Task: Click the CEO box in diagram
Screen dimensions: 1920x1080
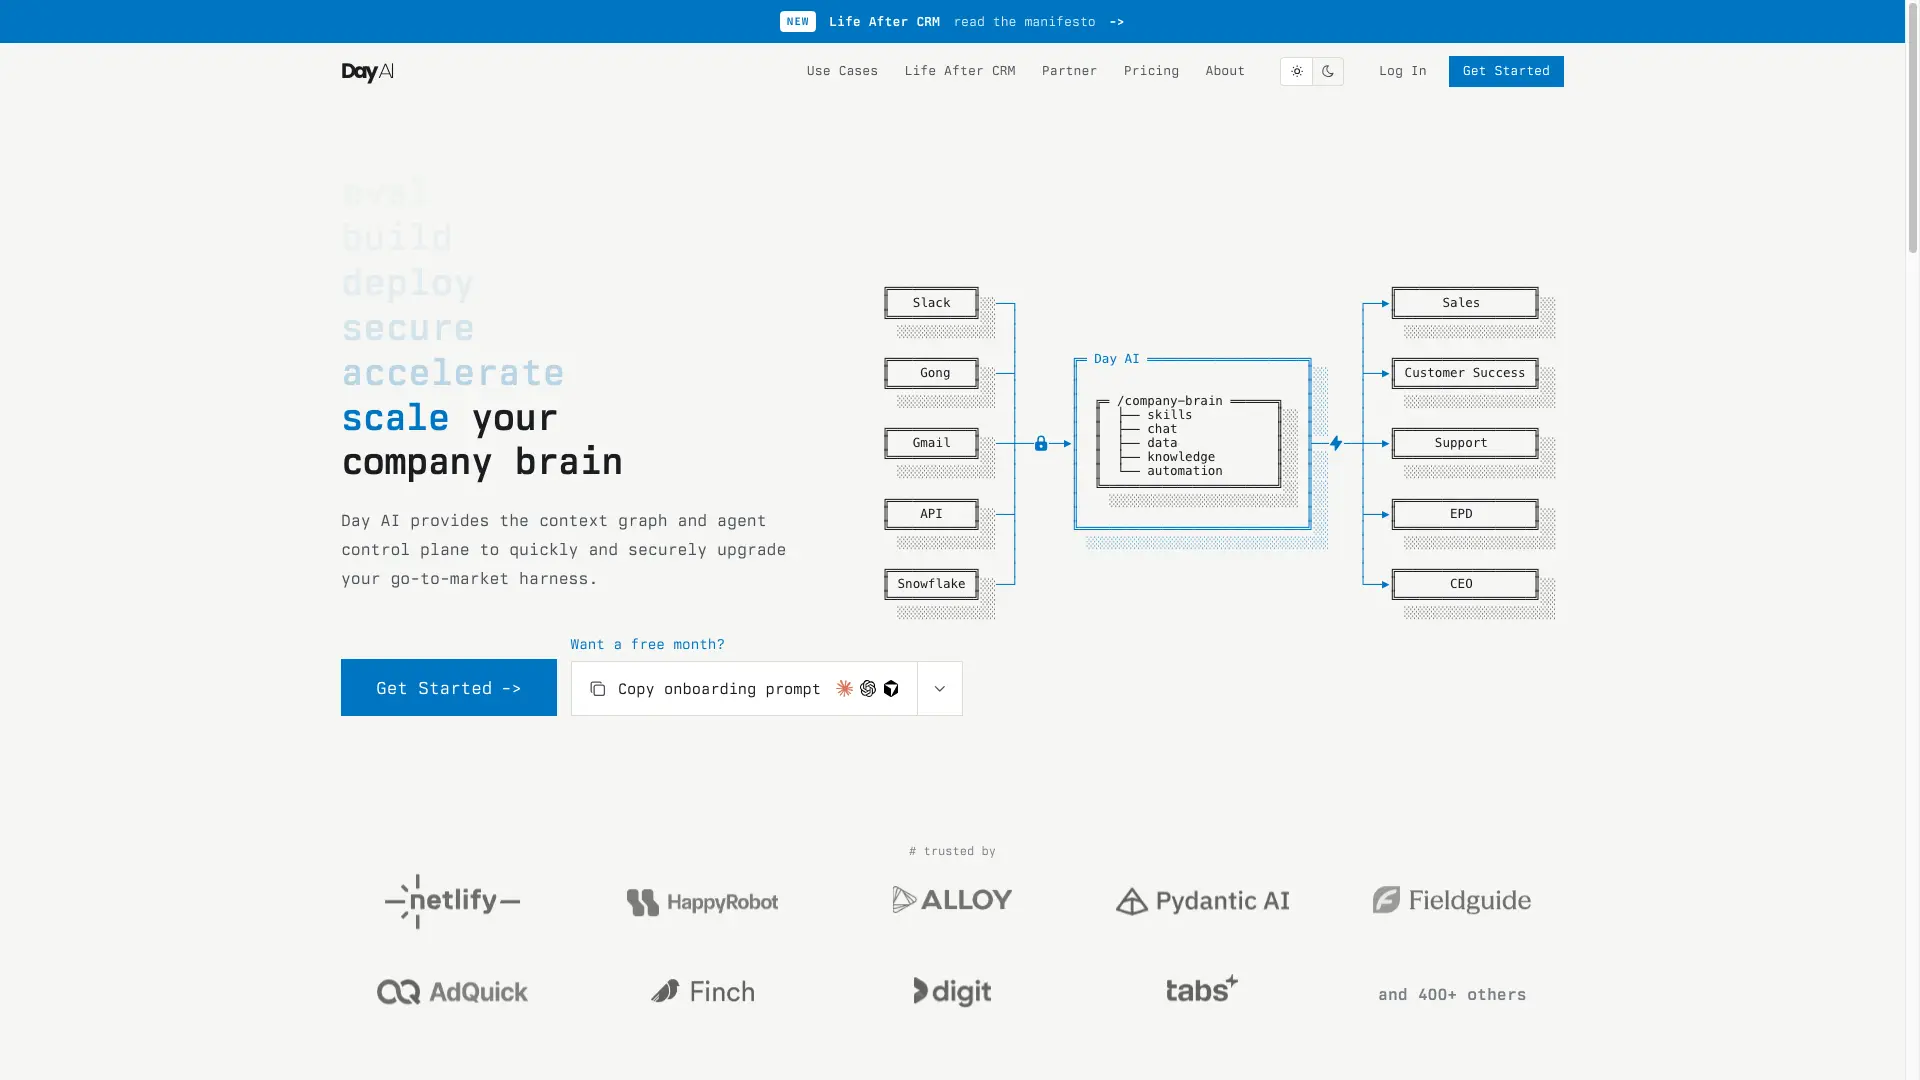Action: tap(1465, 584)
